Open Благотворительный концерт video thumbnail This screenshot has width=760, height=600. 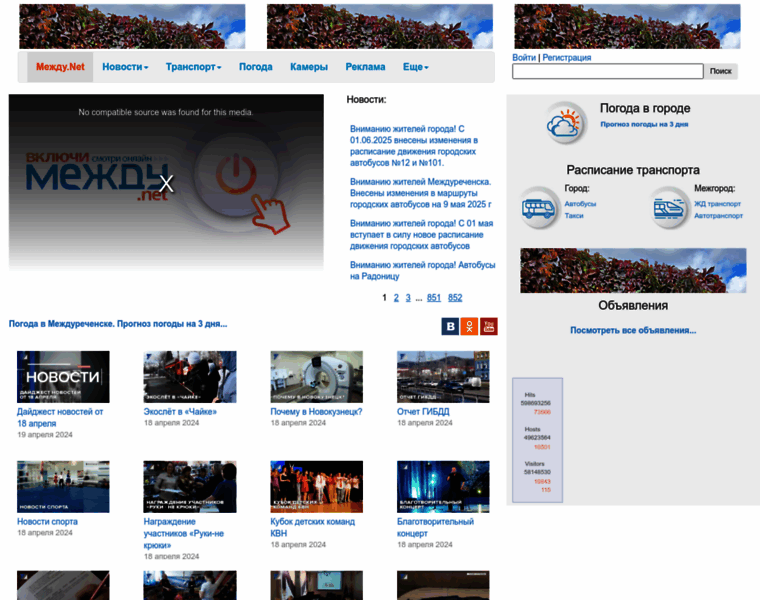tap(443, 487)
